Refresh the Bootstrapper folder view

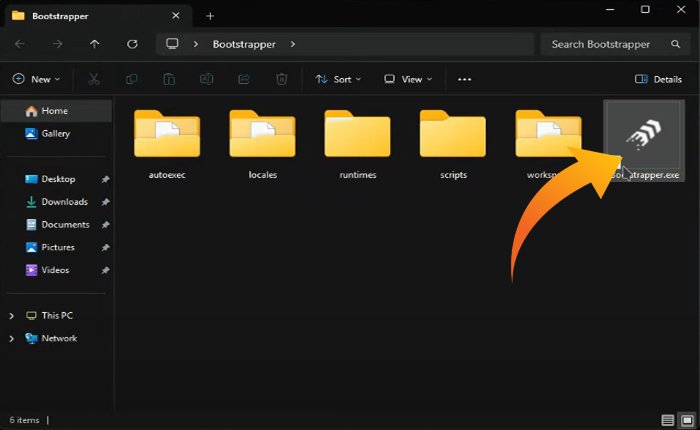(x=132, y=44)
